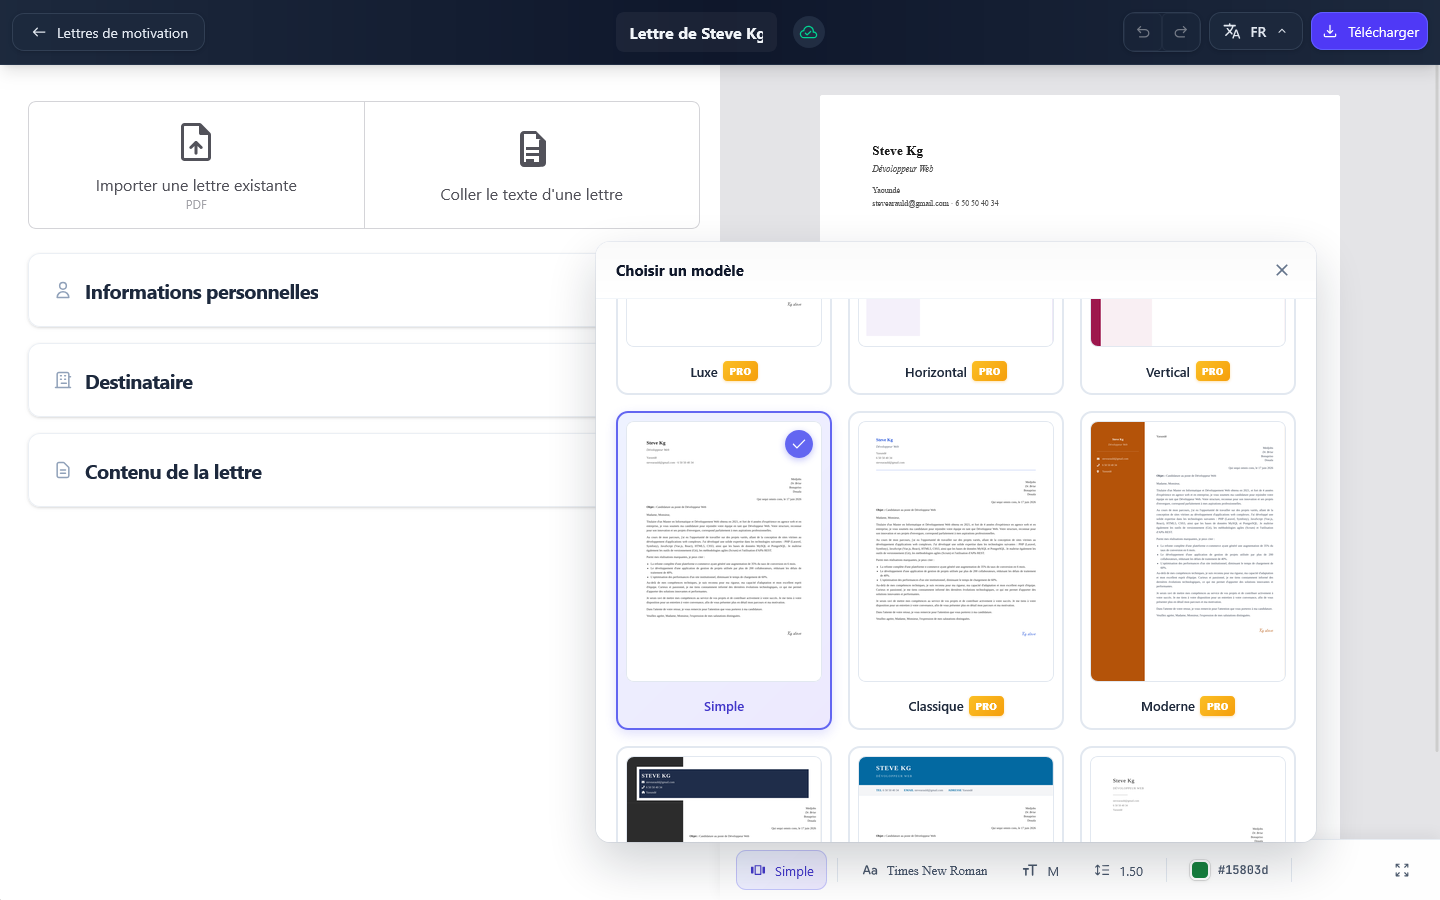Click the PRO badge next to Vertical
Screen dimensions: 1440x900
pyautogui.click(x=1212, y=371)
